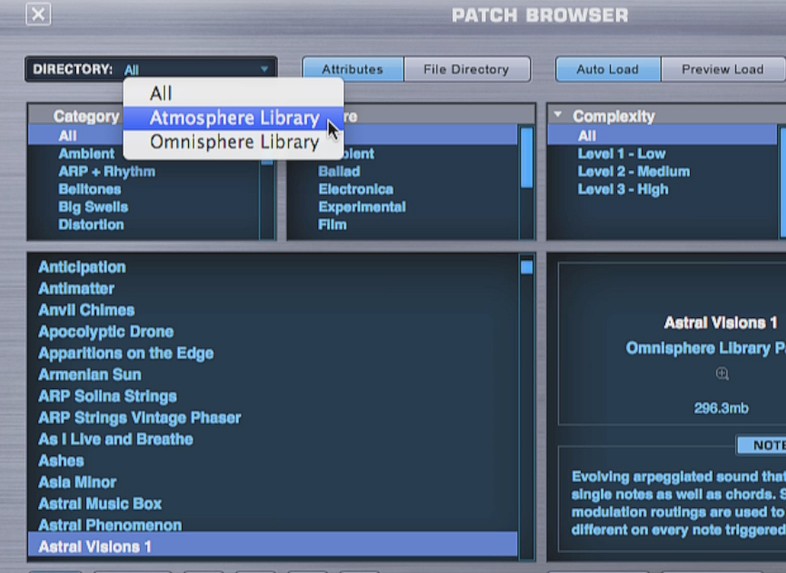Collapse the Complexity column triangle
This screenshot has height=573, width=786.
pos(558,115)
